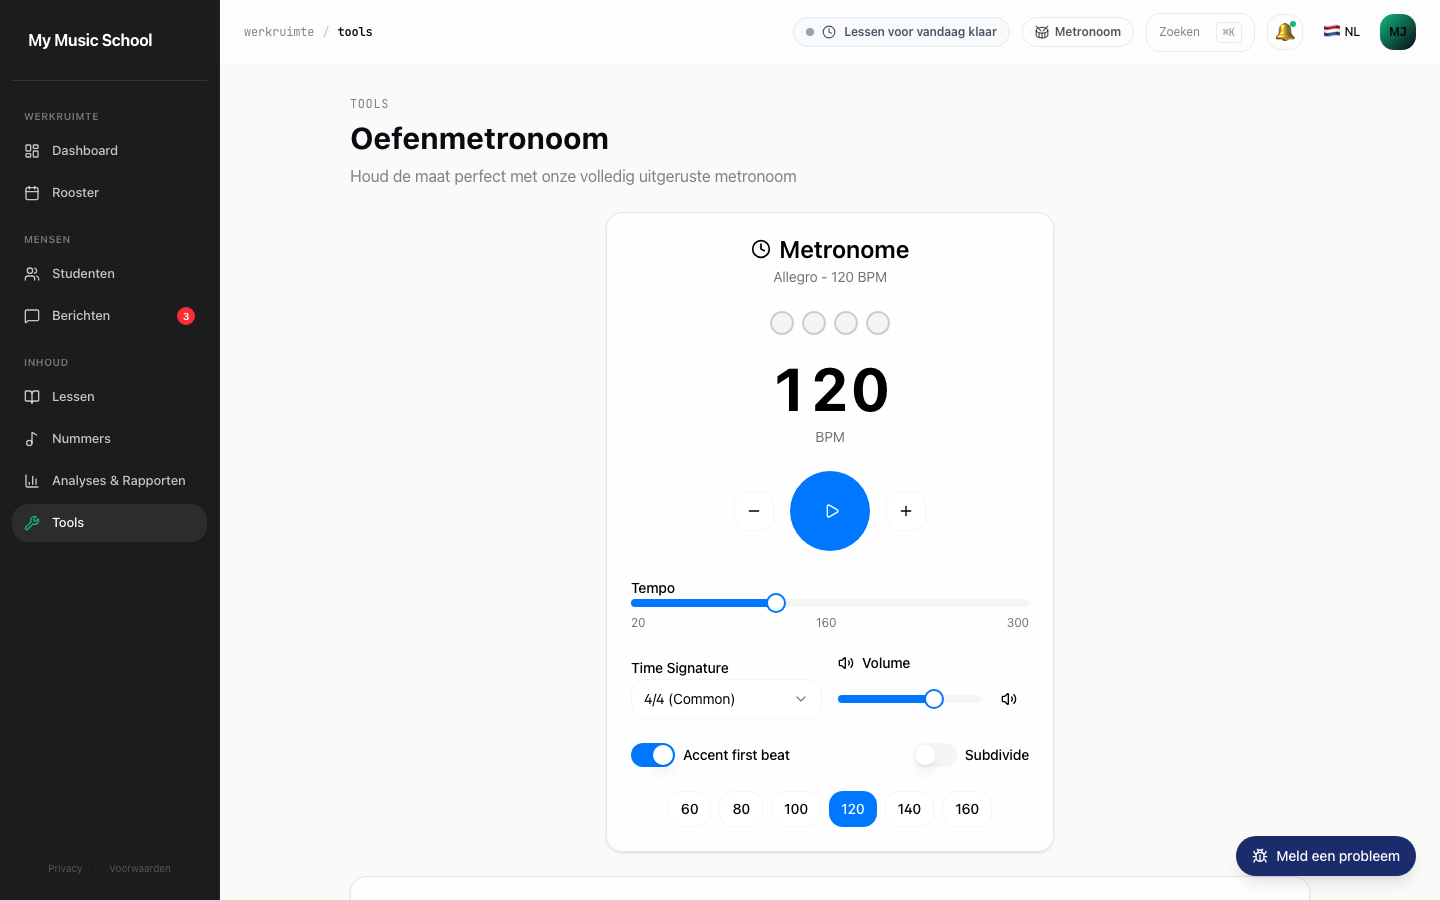1440x900 pixels.
Task: Open the Rooster schedule page
Action: pos(109,193)
